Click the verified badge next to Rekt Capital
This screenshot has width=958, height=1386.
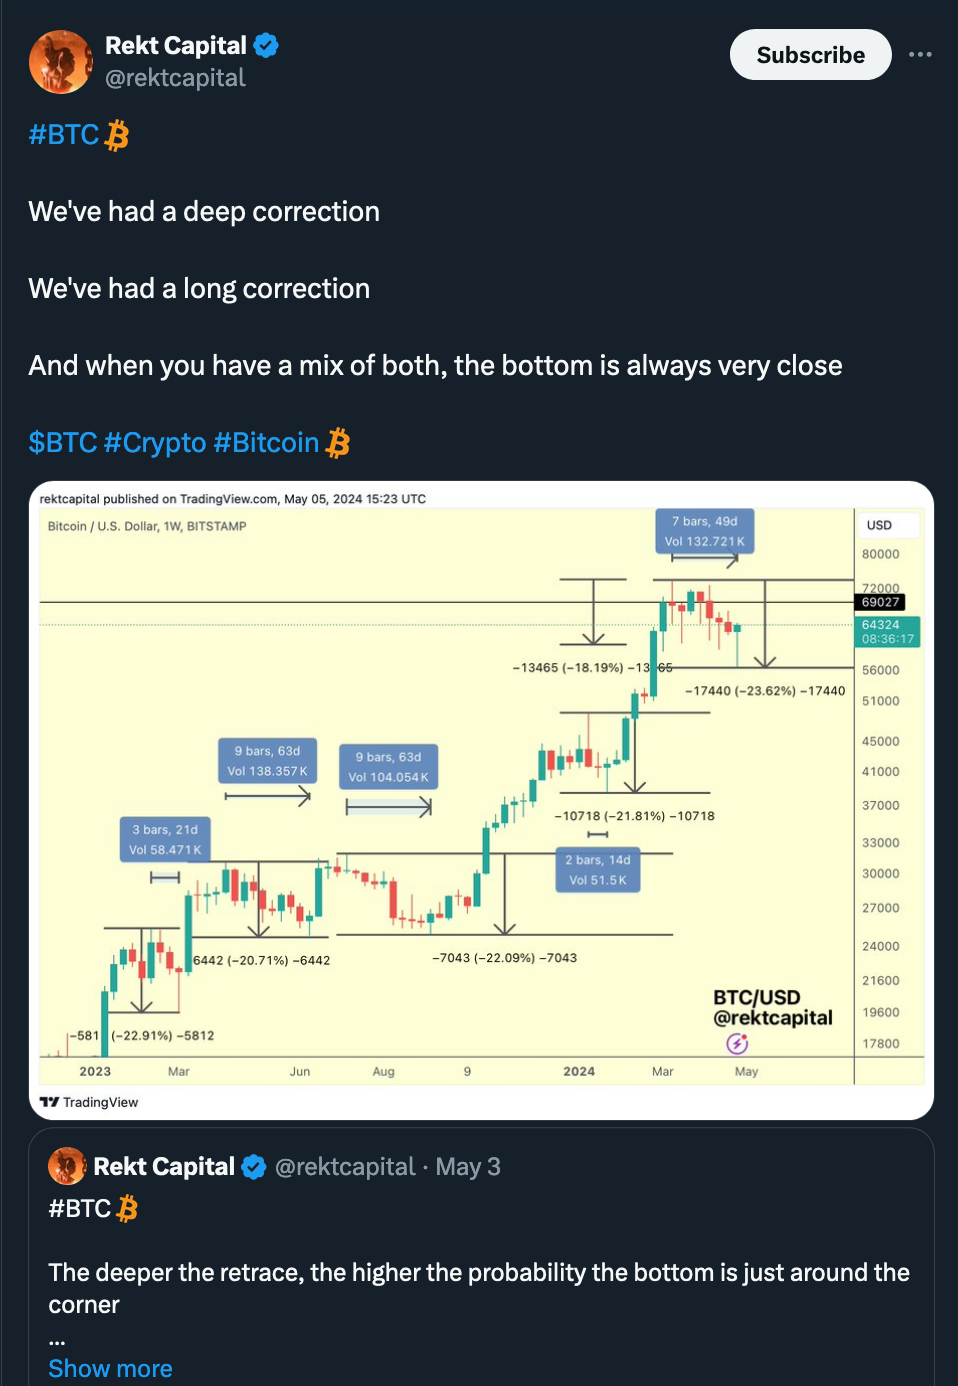click(x=265, y=46)
